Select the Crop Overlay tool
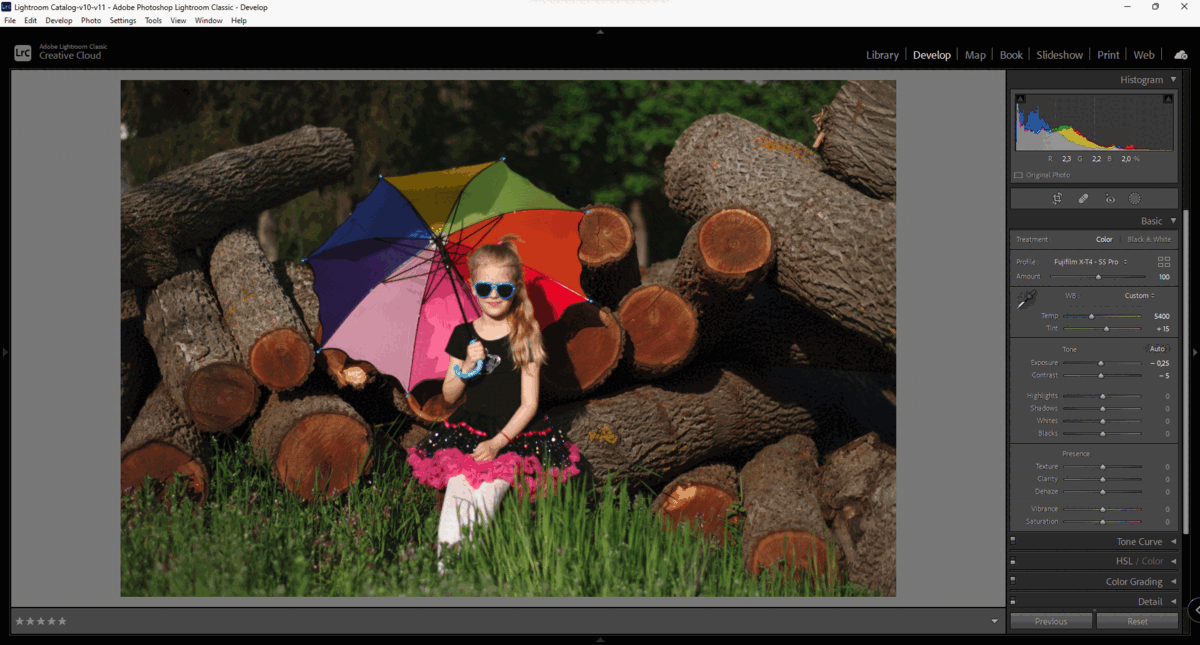 click(1057, 199)
